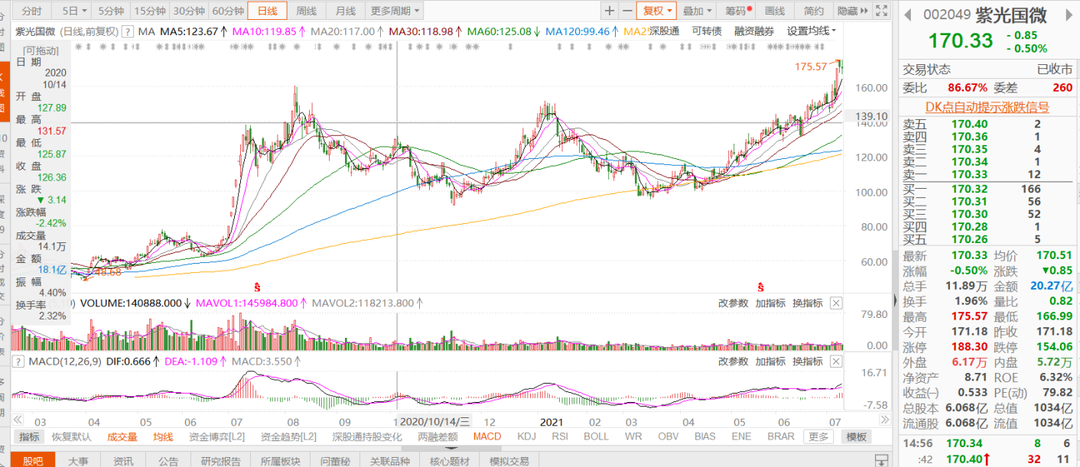This screenshot has height=467, width=1080.
Task: Toggle the 成交量 volume indicator
Action: (122, 437)
